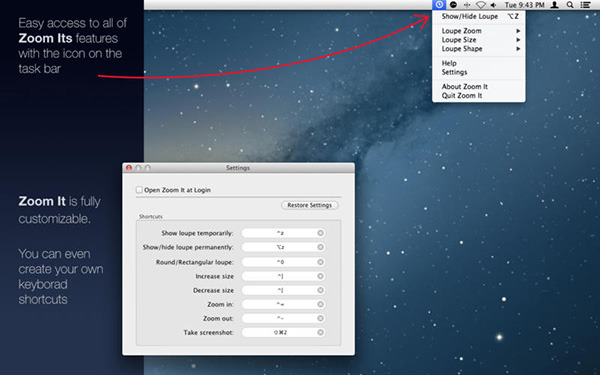The height and width of the screenshot is (375, 600).
Task: Open Spotlight search magnifier icon
Action: click(x=570, y=5)
